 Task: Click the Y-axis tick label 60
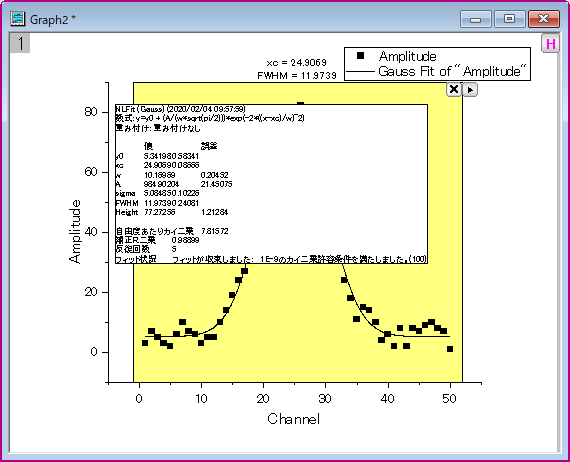click(91, 172)
